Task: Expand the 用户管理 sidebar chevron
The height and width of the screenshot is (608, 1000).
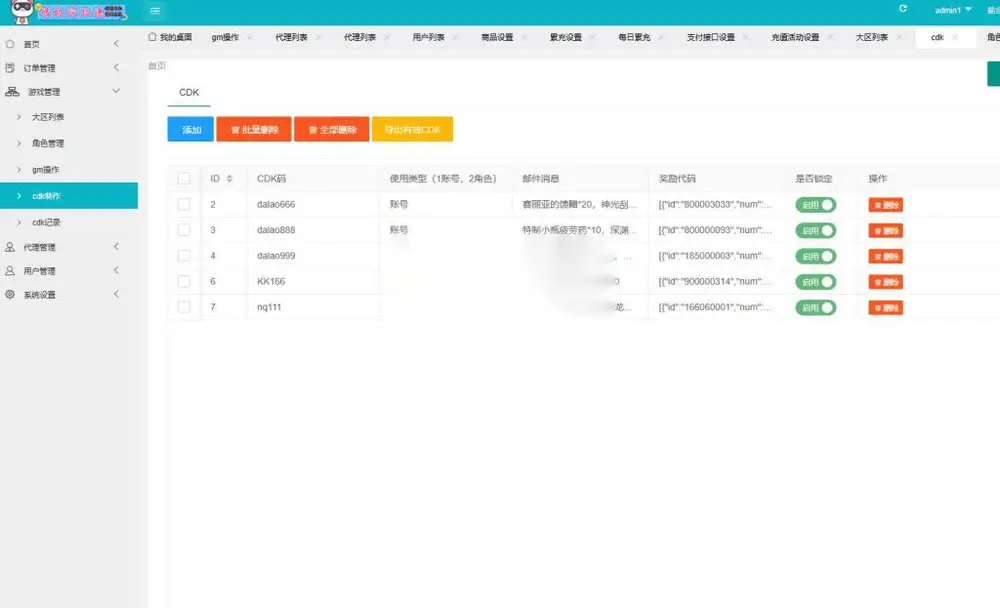Action: click(116, 270)
